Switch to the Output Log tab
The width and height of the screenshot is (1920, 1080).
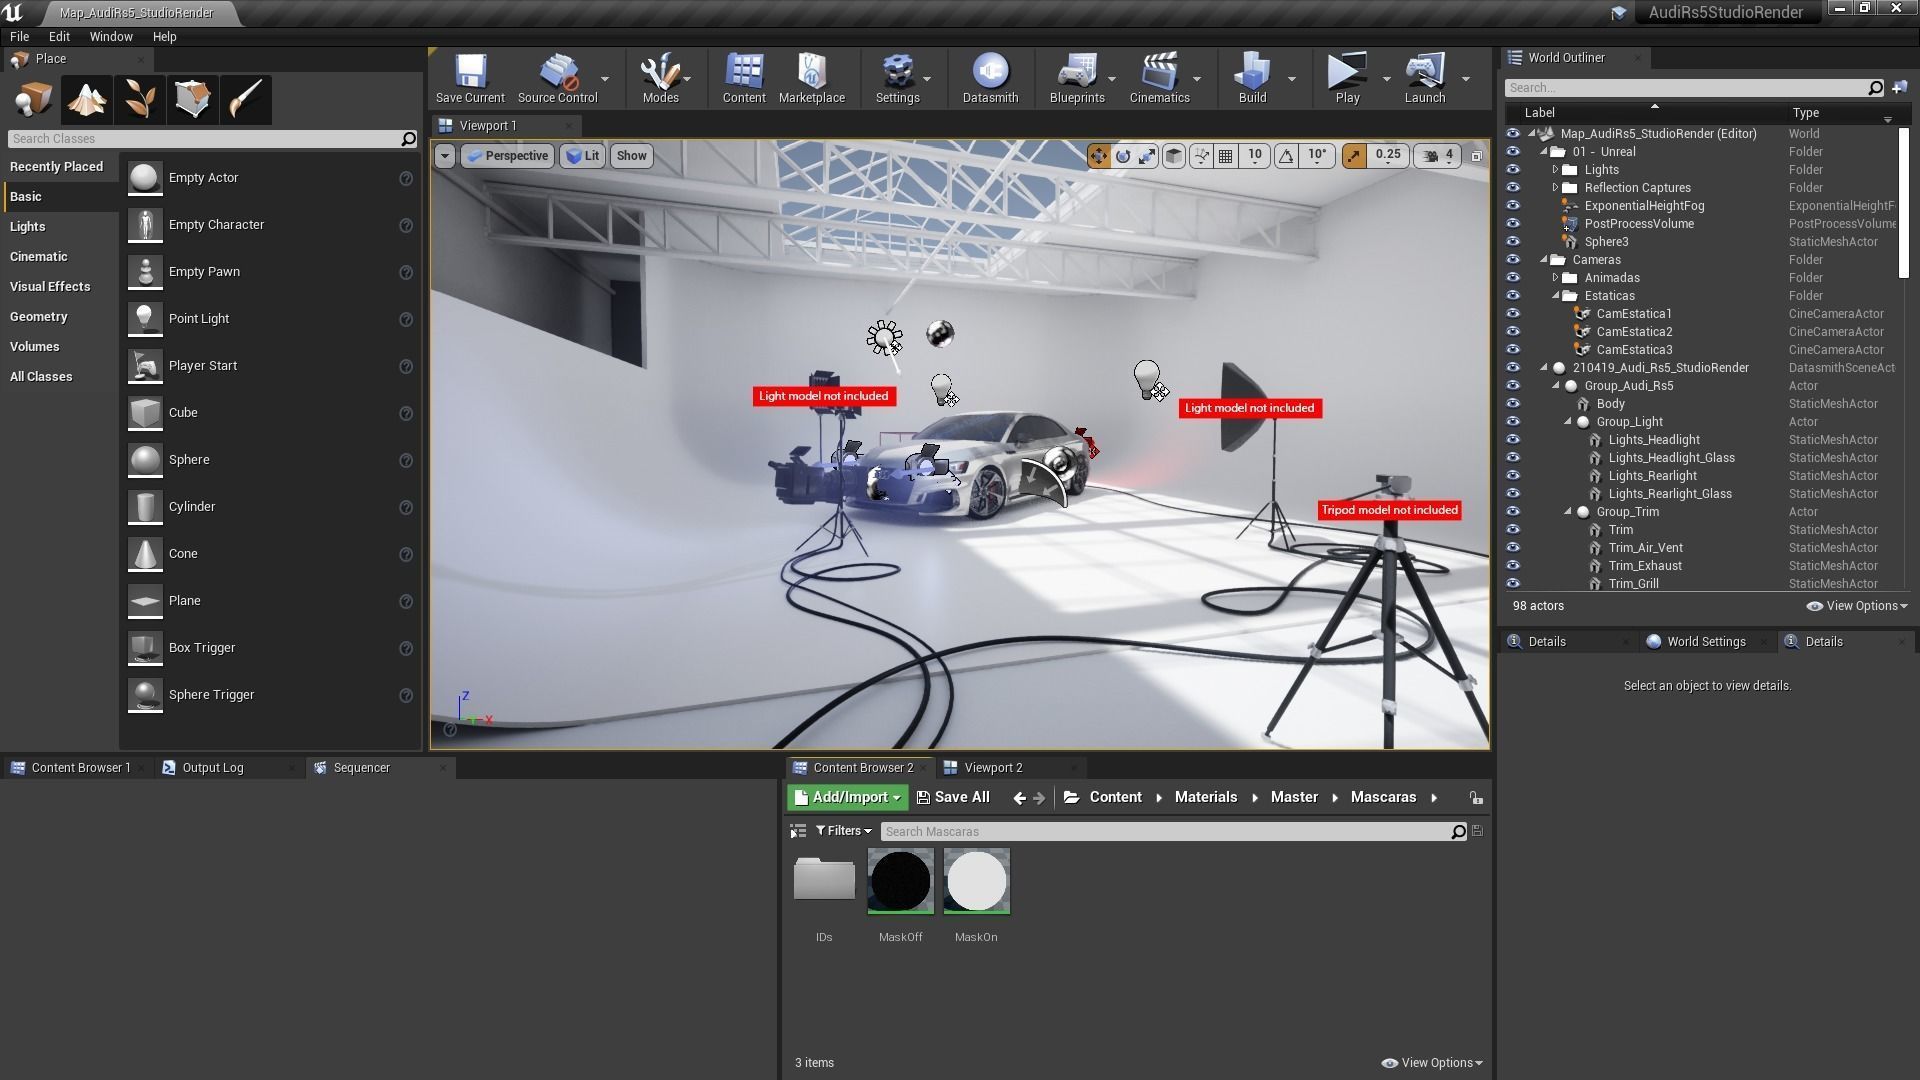(x=213, y=768)
